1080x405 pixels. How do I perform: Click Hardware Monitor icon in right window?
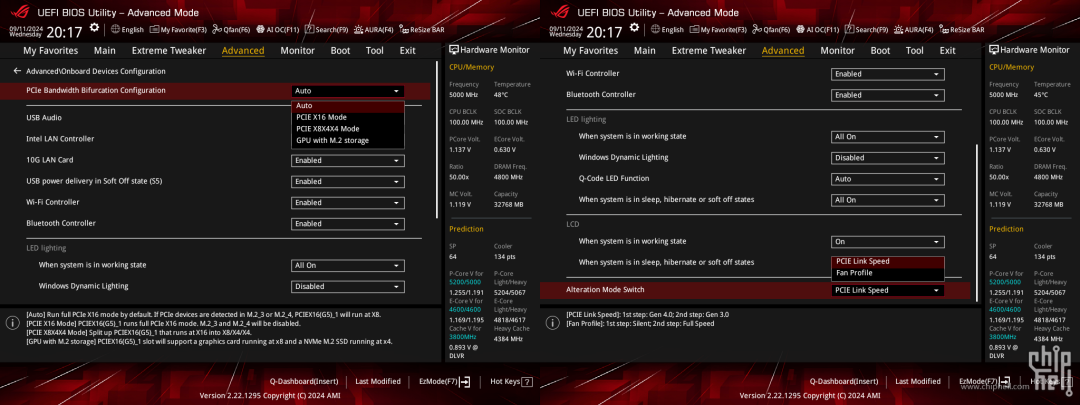[x=994, y=50]
